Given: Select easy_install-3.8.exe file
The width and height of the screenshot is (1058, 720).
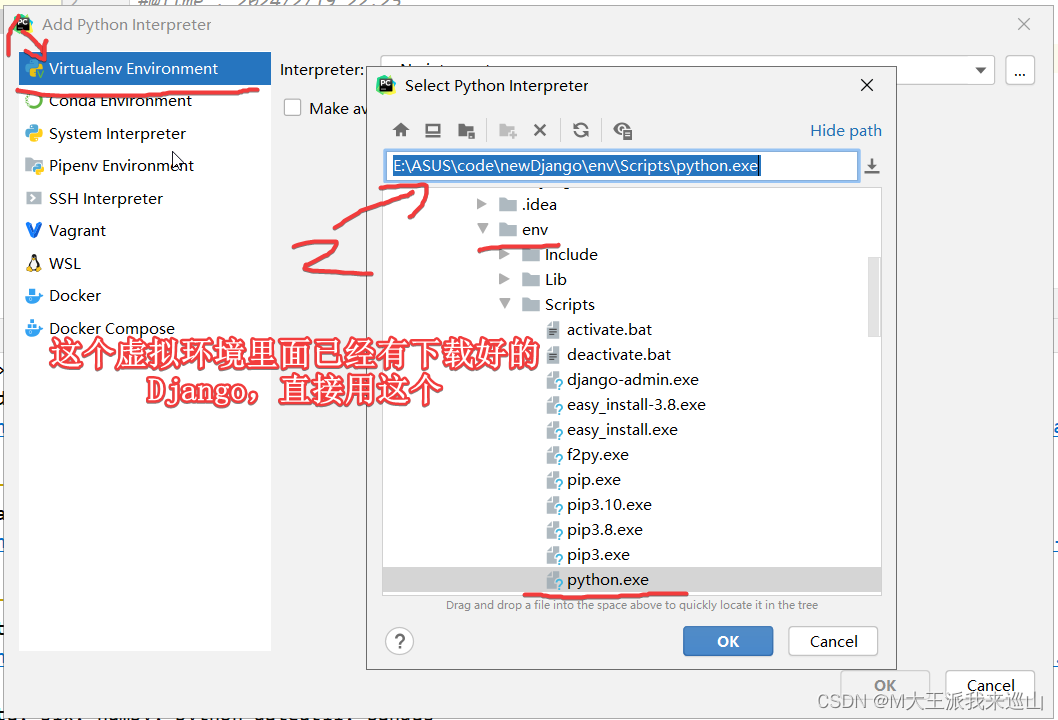Looking at the screenshot, I should (632, 405).
